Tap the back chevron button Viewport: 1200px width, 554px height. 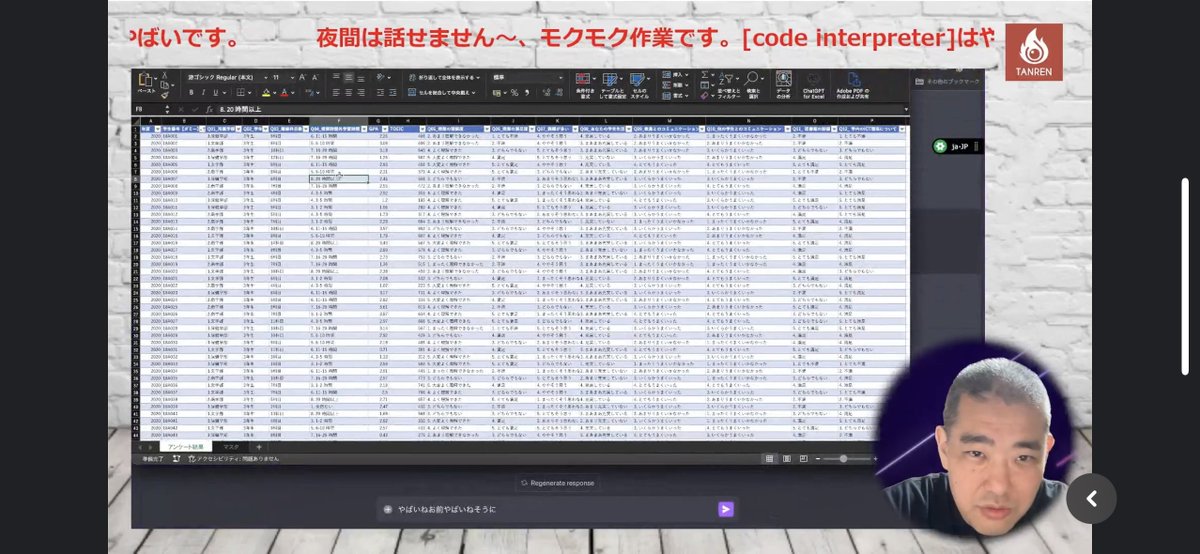(1091, 498)
